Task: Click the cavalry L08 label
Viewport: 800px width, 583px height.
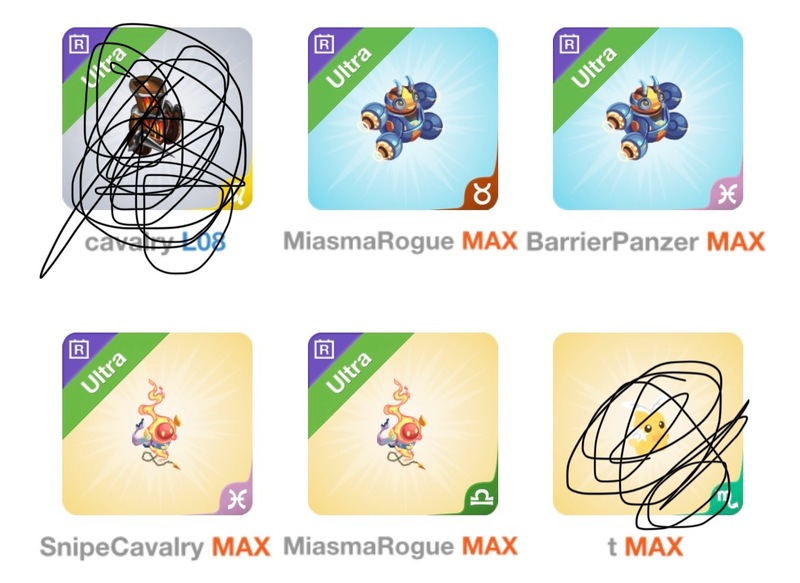Action: (x=155, y=241)
